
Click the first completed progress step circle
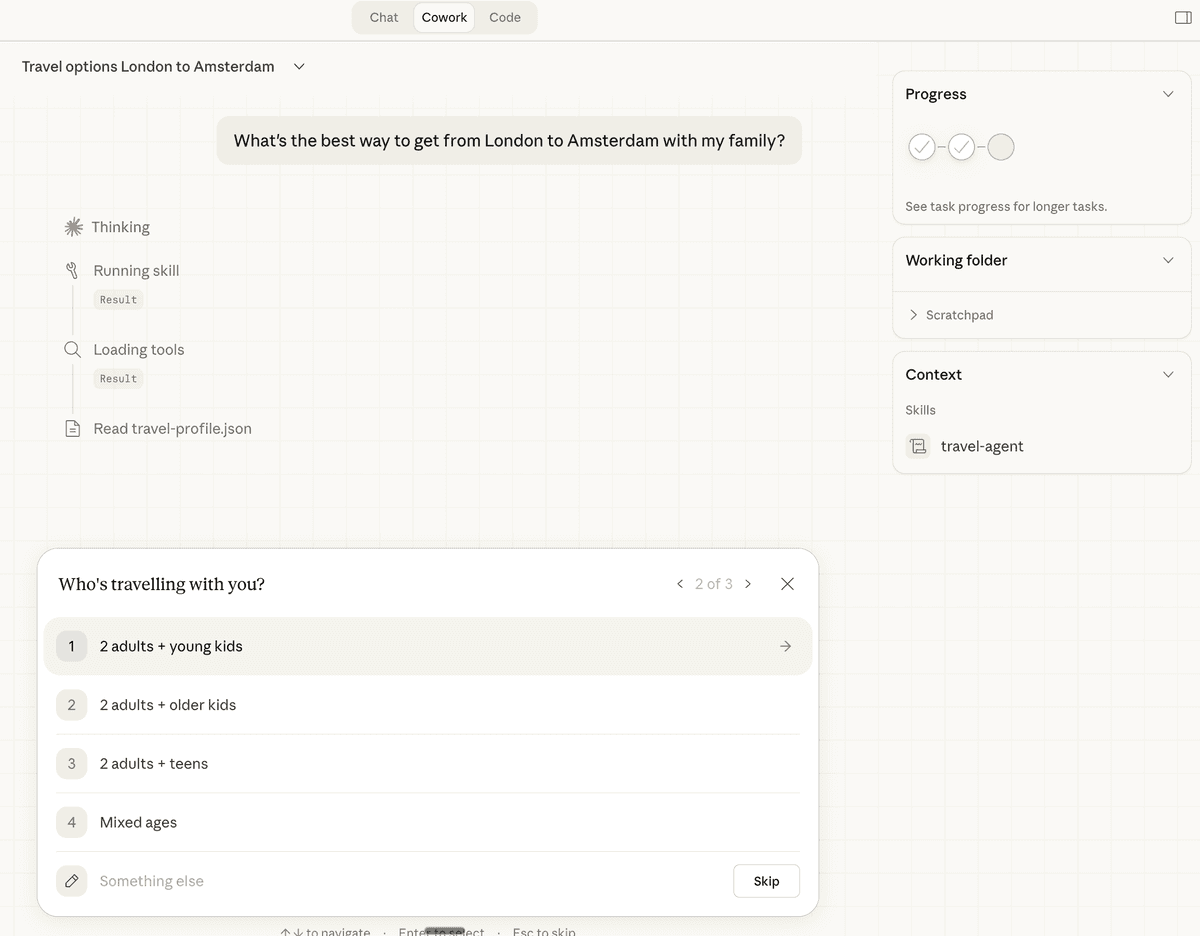[922, 147]
